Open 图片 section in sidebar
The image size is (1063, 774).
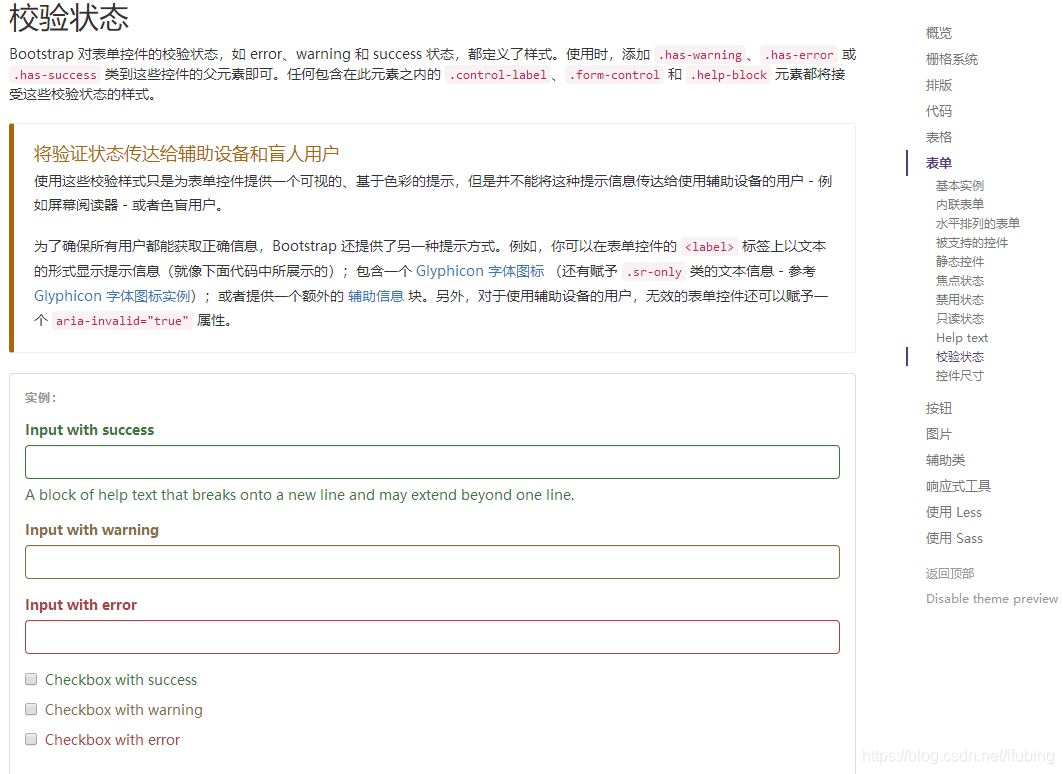(x=939, y=434)
